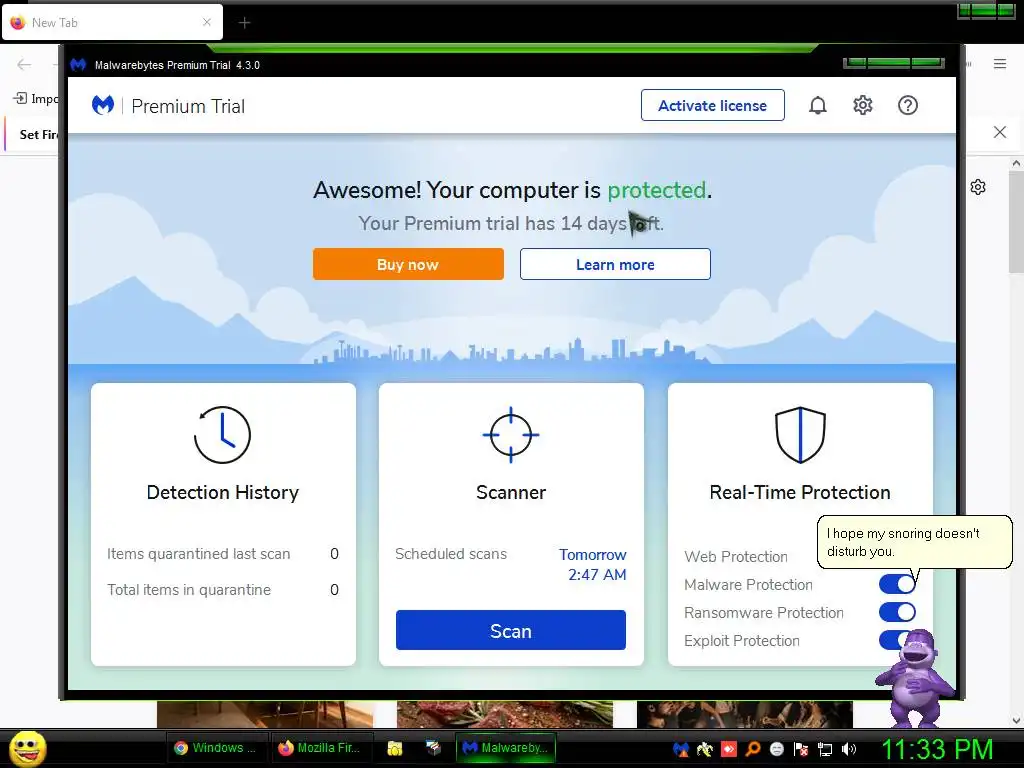Click the Firefox page vertical scrollbar

[1016, 222]
